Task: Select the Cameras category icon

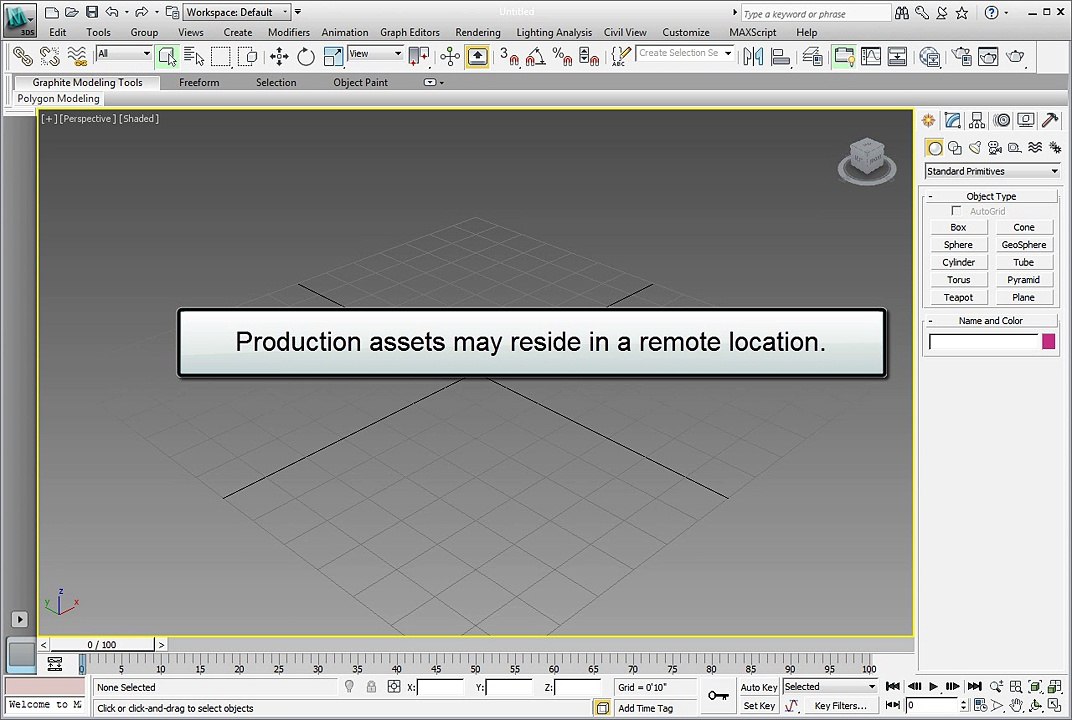Action: pyautogui.click(x=995, y=148)
